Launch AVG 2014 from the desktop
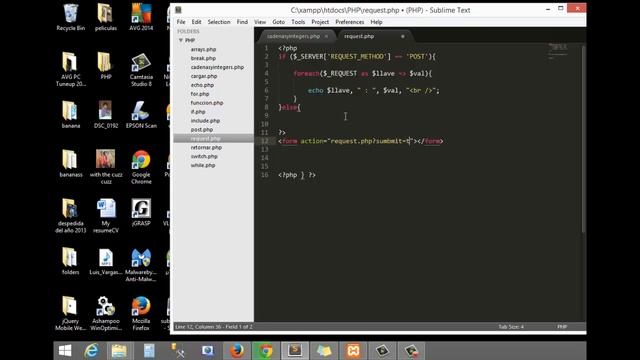Screen dimensions: 640x360 click(141, 17)
